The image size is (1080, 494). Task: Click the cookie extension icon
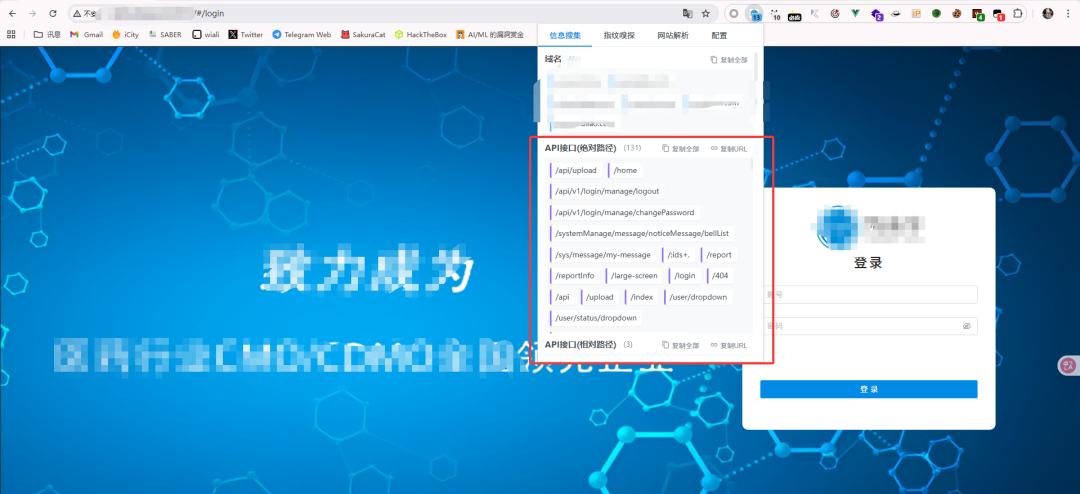tap(957, 13)
